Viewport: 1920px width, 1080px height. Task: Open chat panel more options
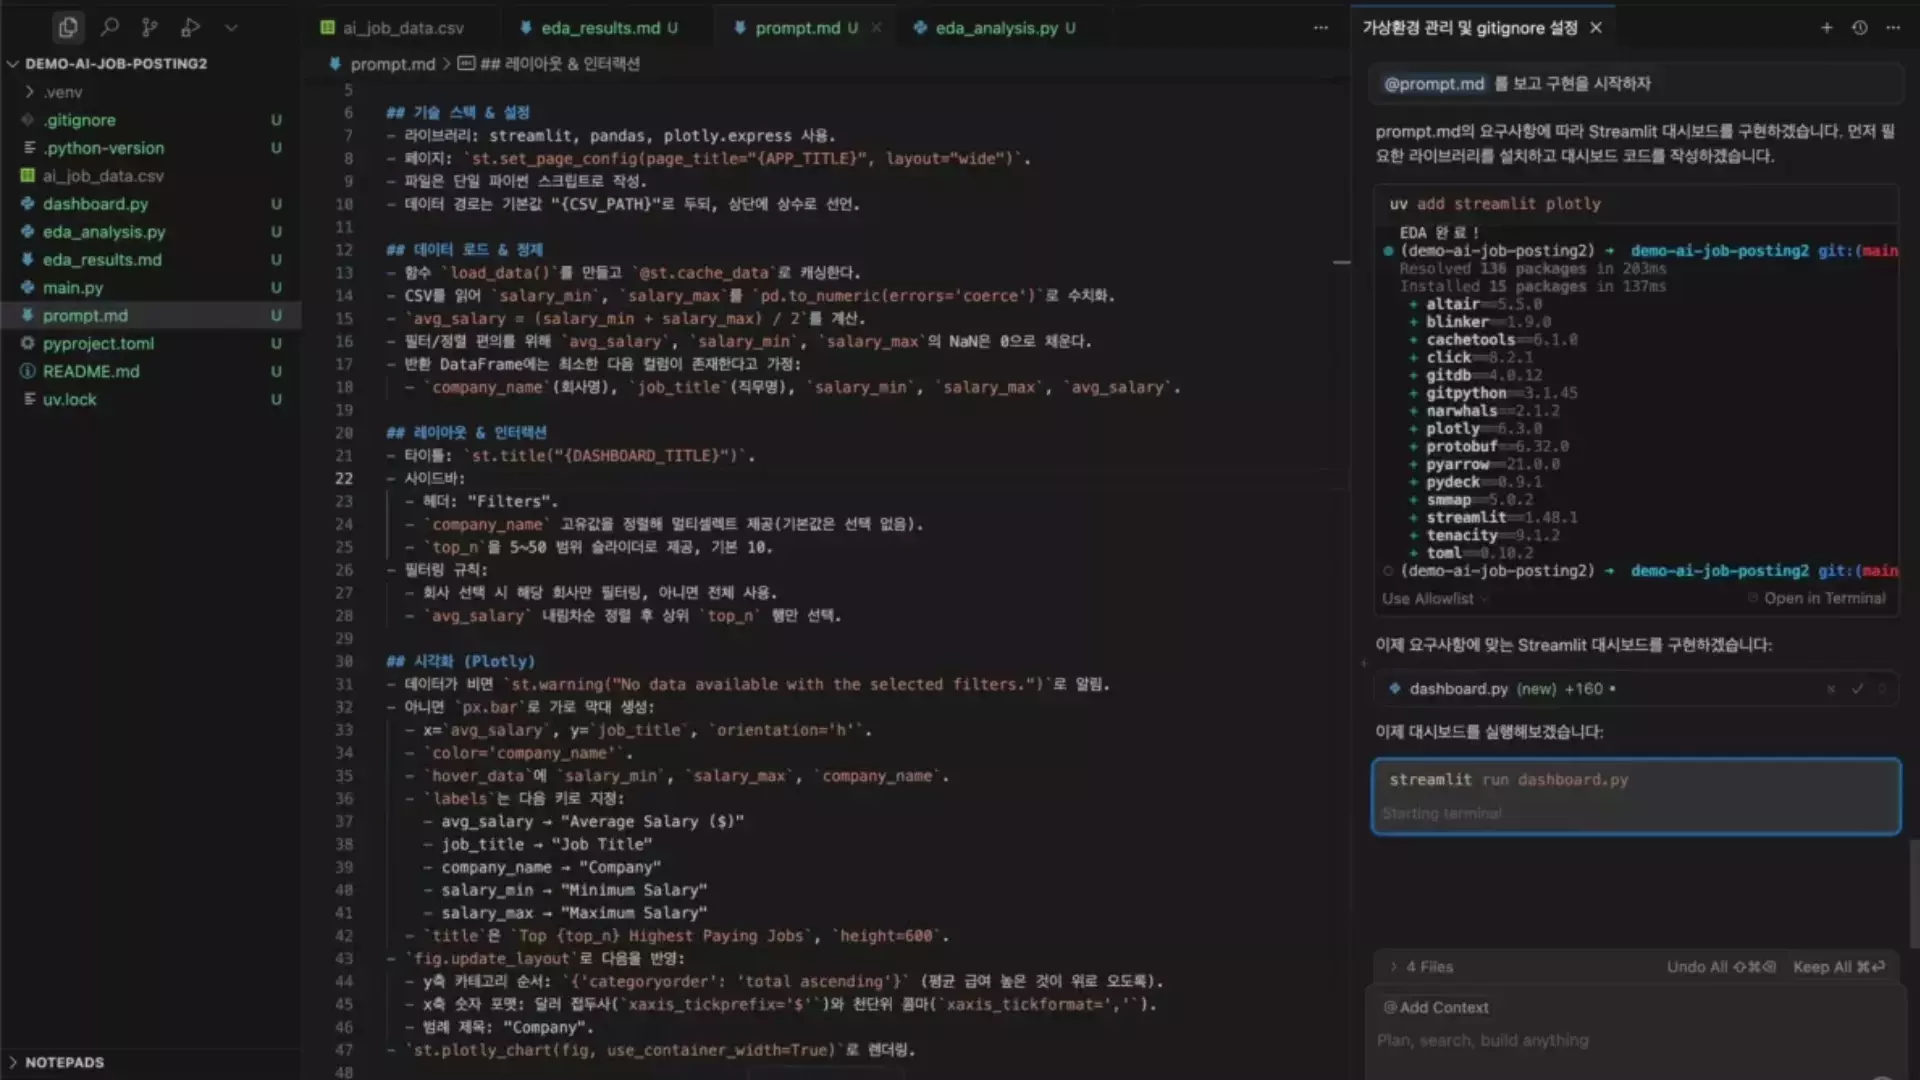(x=1893, y=28)
